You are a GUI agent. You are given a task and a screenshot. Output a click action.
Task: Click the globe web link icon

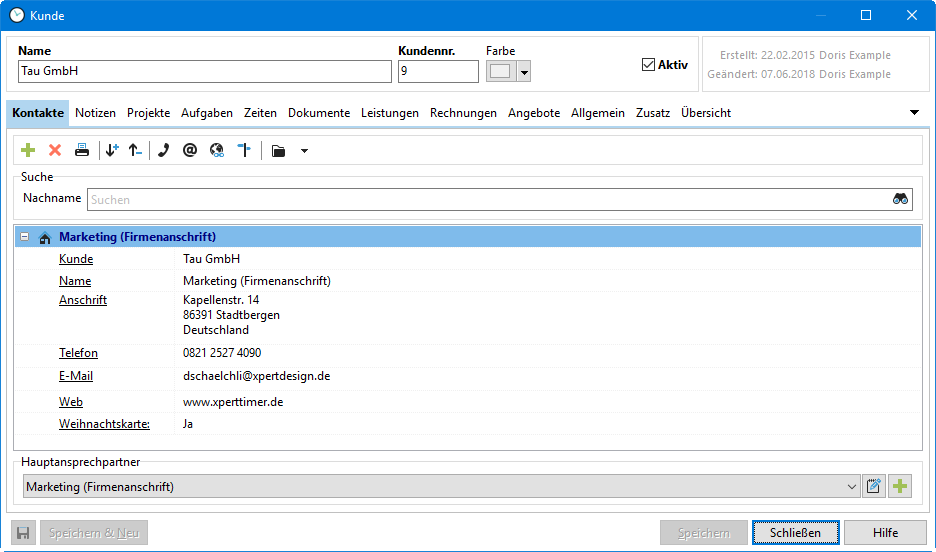(x=216, y=150)
